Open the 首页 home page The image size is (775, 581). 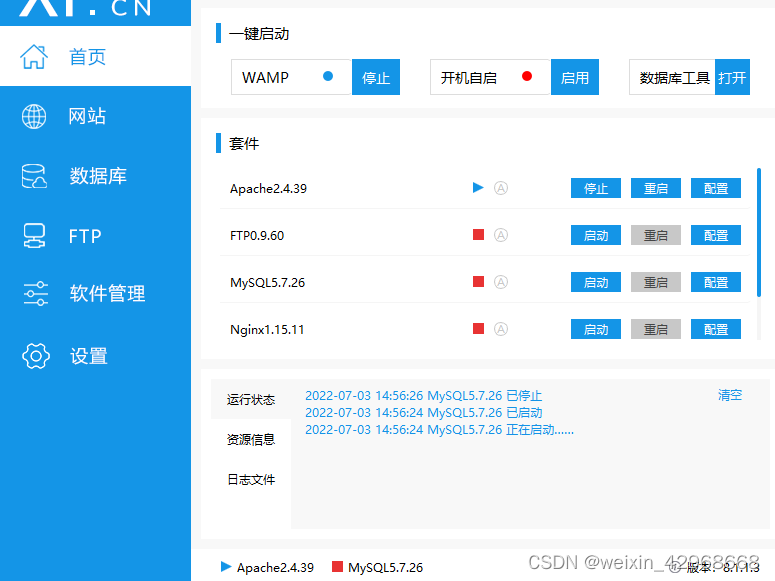pyautogui.click(x=95, y=56)
